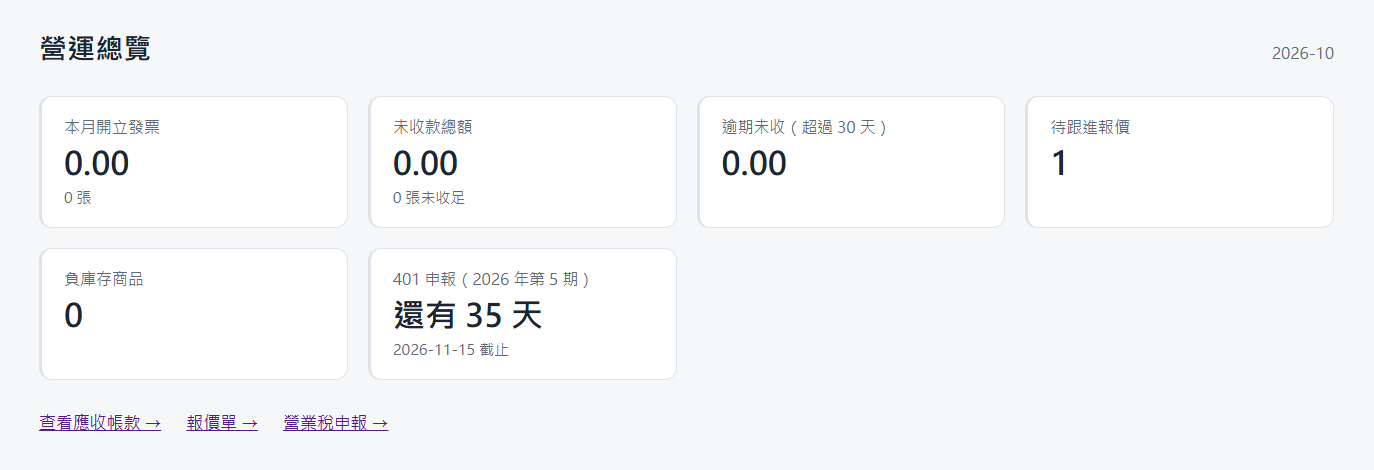Select the 逾期未收 (超過 30 天) label
Viewport: 1374px width, 470px height.
pyautogui.click(x=805, y=127)
